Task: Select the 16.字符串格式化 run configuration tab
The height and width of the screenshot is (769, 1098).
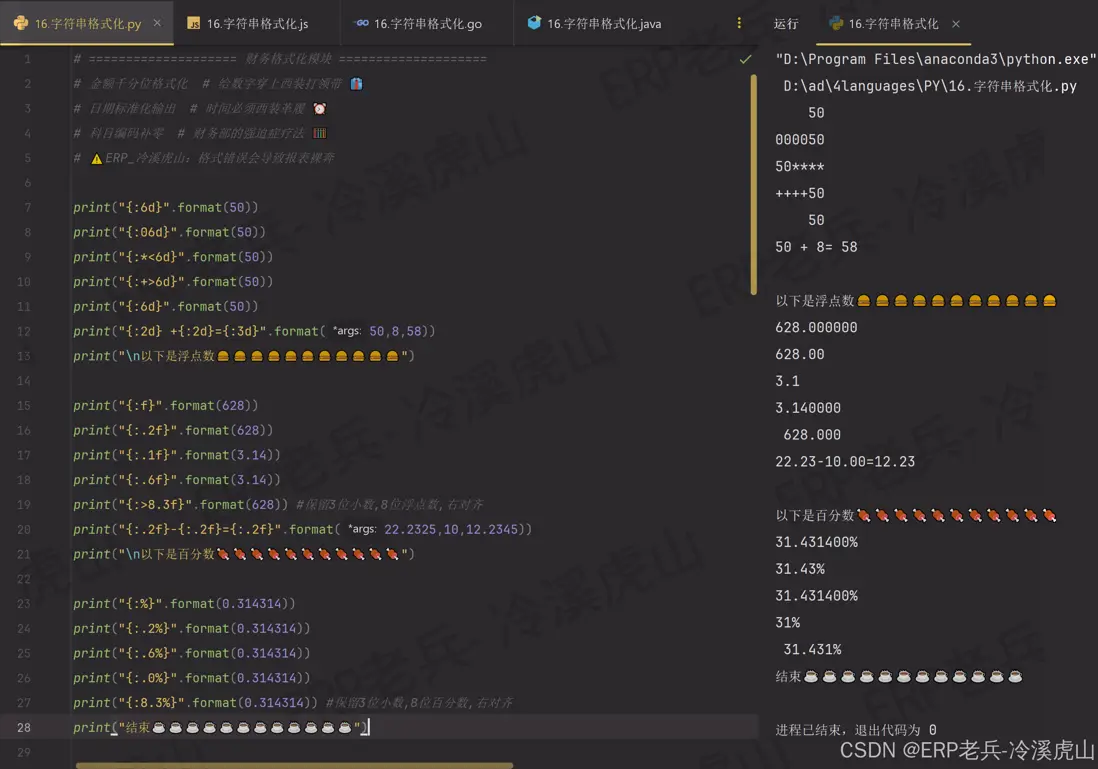Action: pyautogui.click(x=893, y=24)
